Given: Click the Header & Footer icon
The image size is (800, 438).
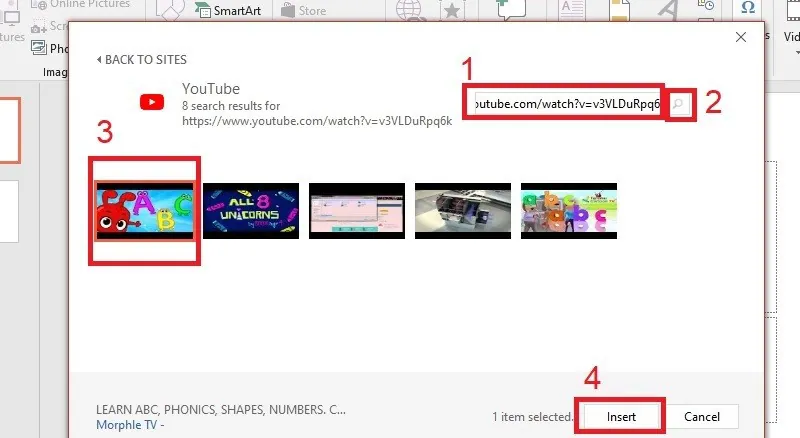Looking at the screenshot, I should pyautogui.click(x=620, y=10).
